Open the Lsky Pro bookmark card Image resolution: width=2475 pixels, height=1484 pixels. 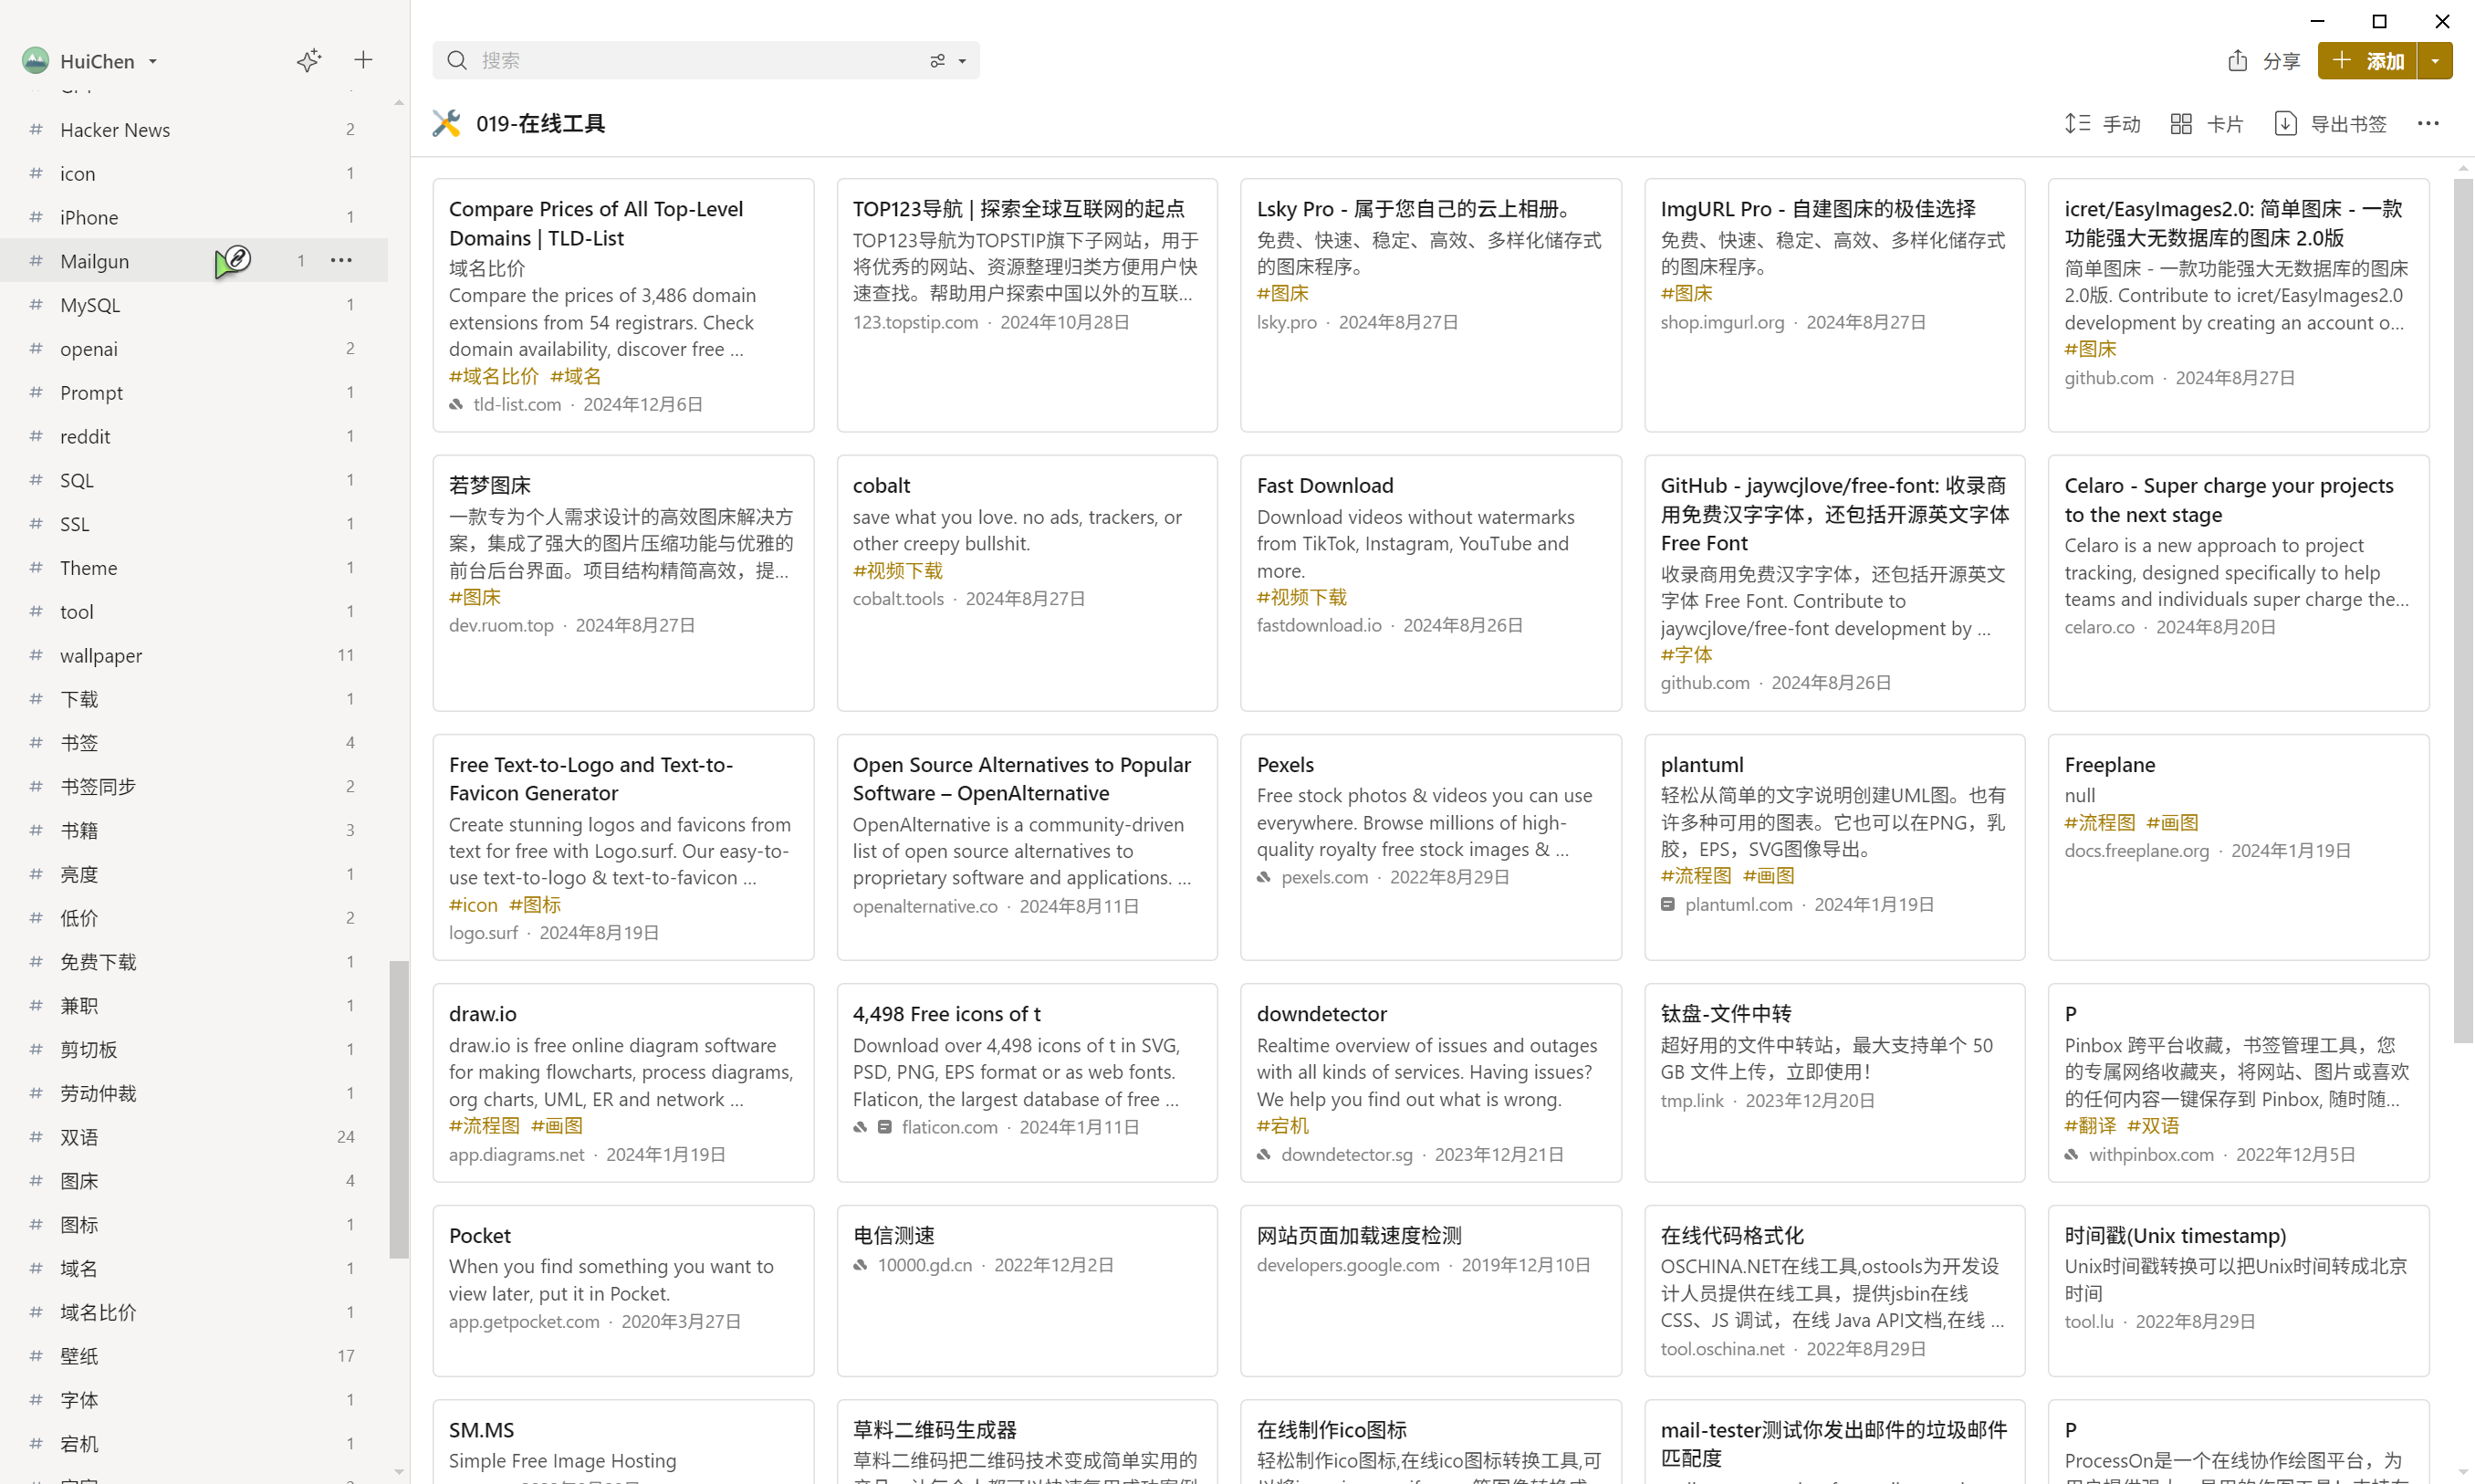(x=1430, y=305)
